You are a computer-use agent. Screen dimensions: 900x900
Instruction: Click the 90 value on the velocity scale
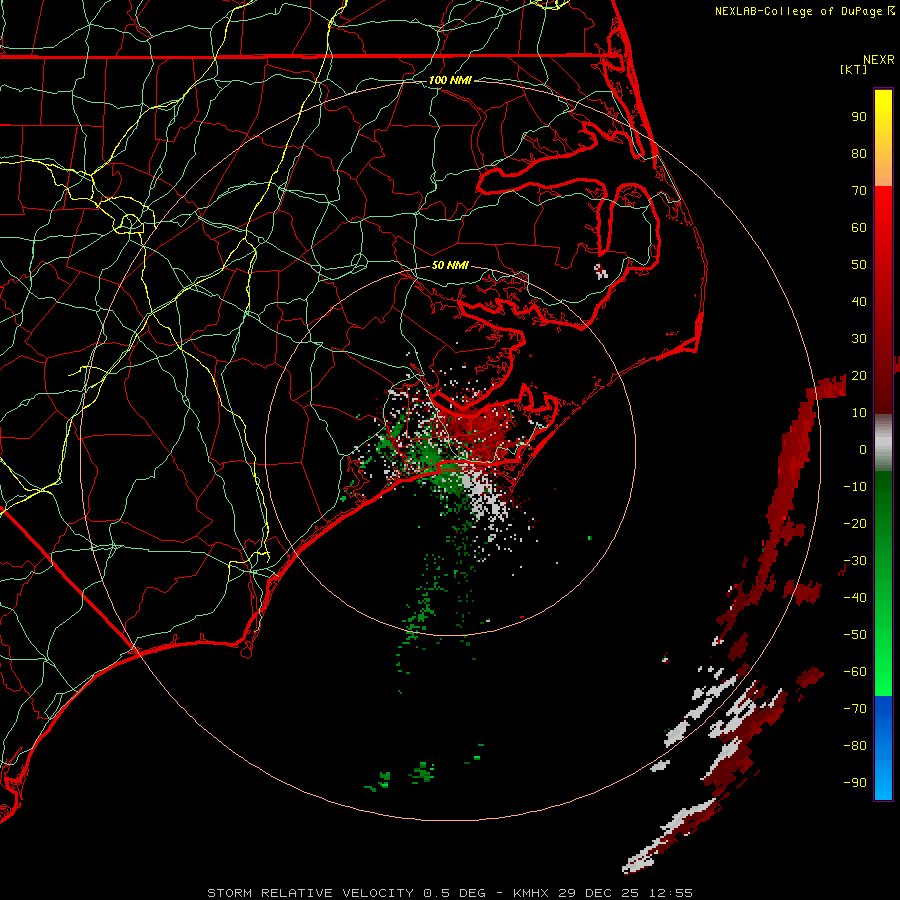coord(859,117)
